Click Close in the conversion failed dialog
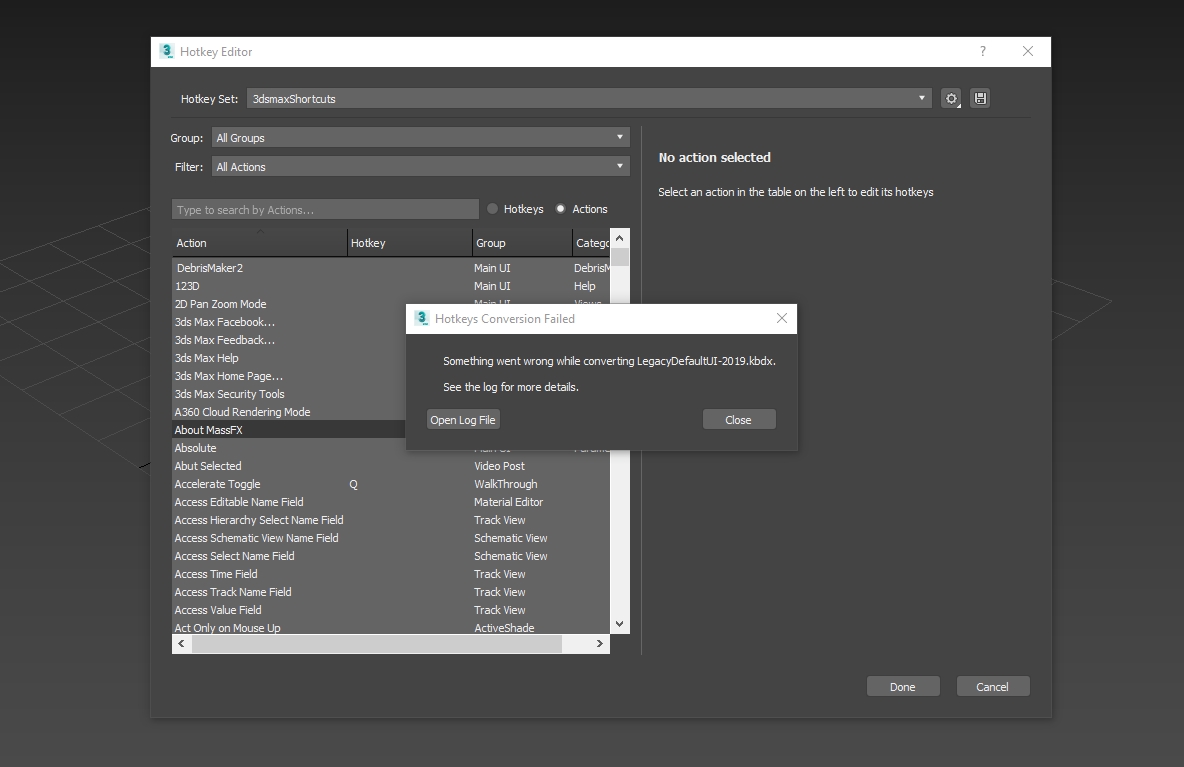The height and width of the screenshot is (767, 1184). [738, 420]
